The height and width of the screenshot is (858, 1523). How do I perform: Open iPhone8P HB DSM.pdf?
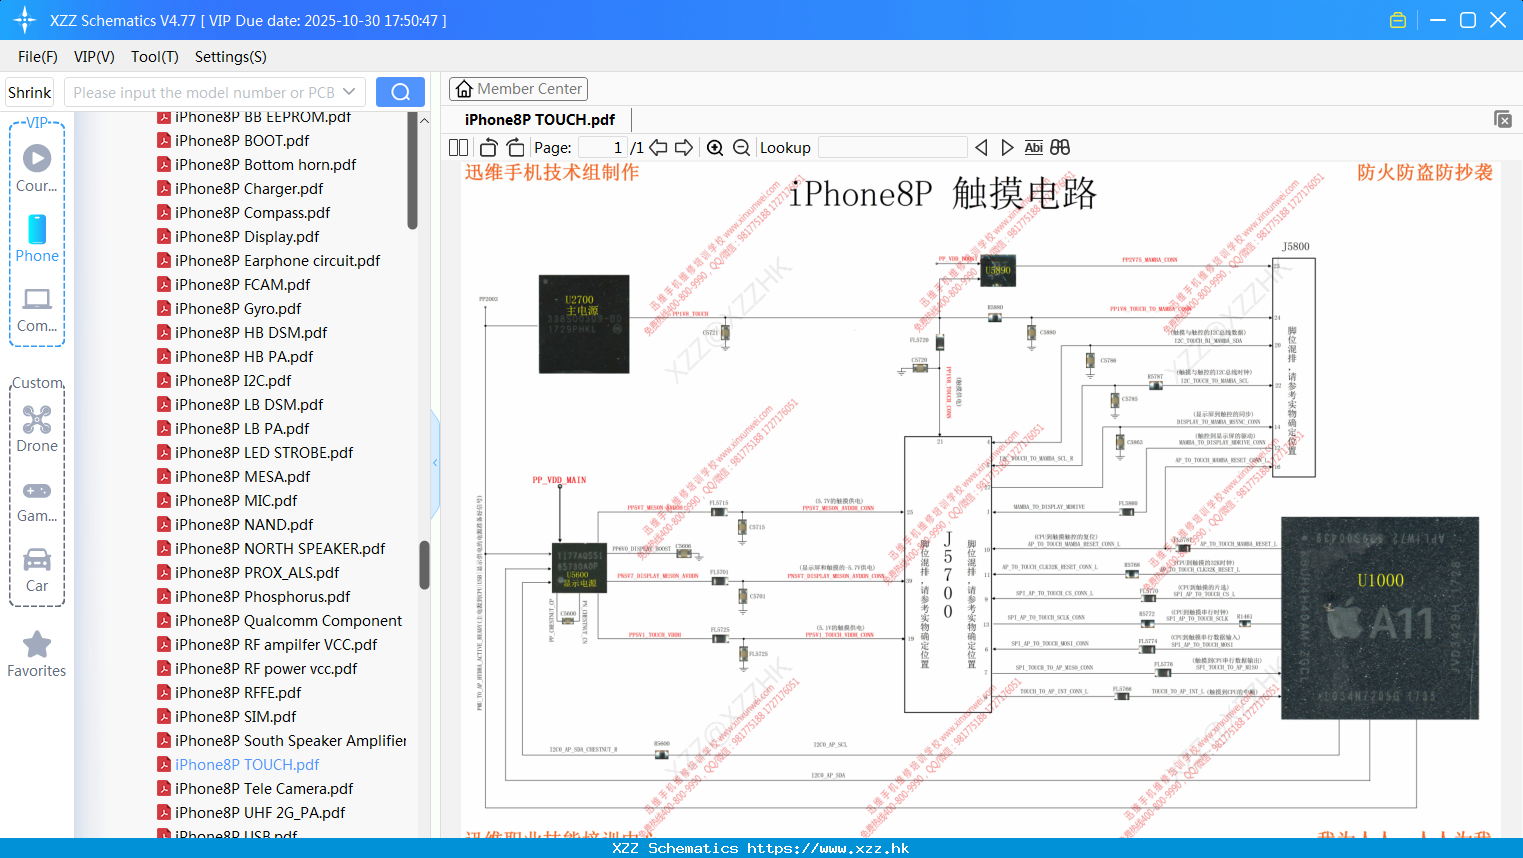tap(251, 333)
